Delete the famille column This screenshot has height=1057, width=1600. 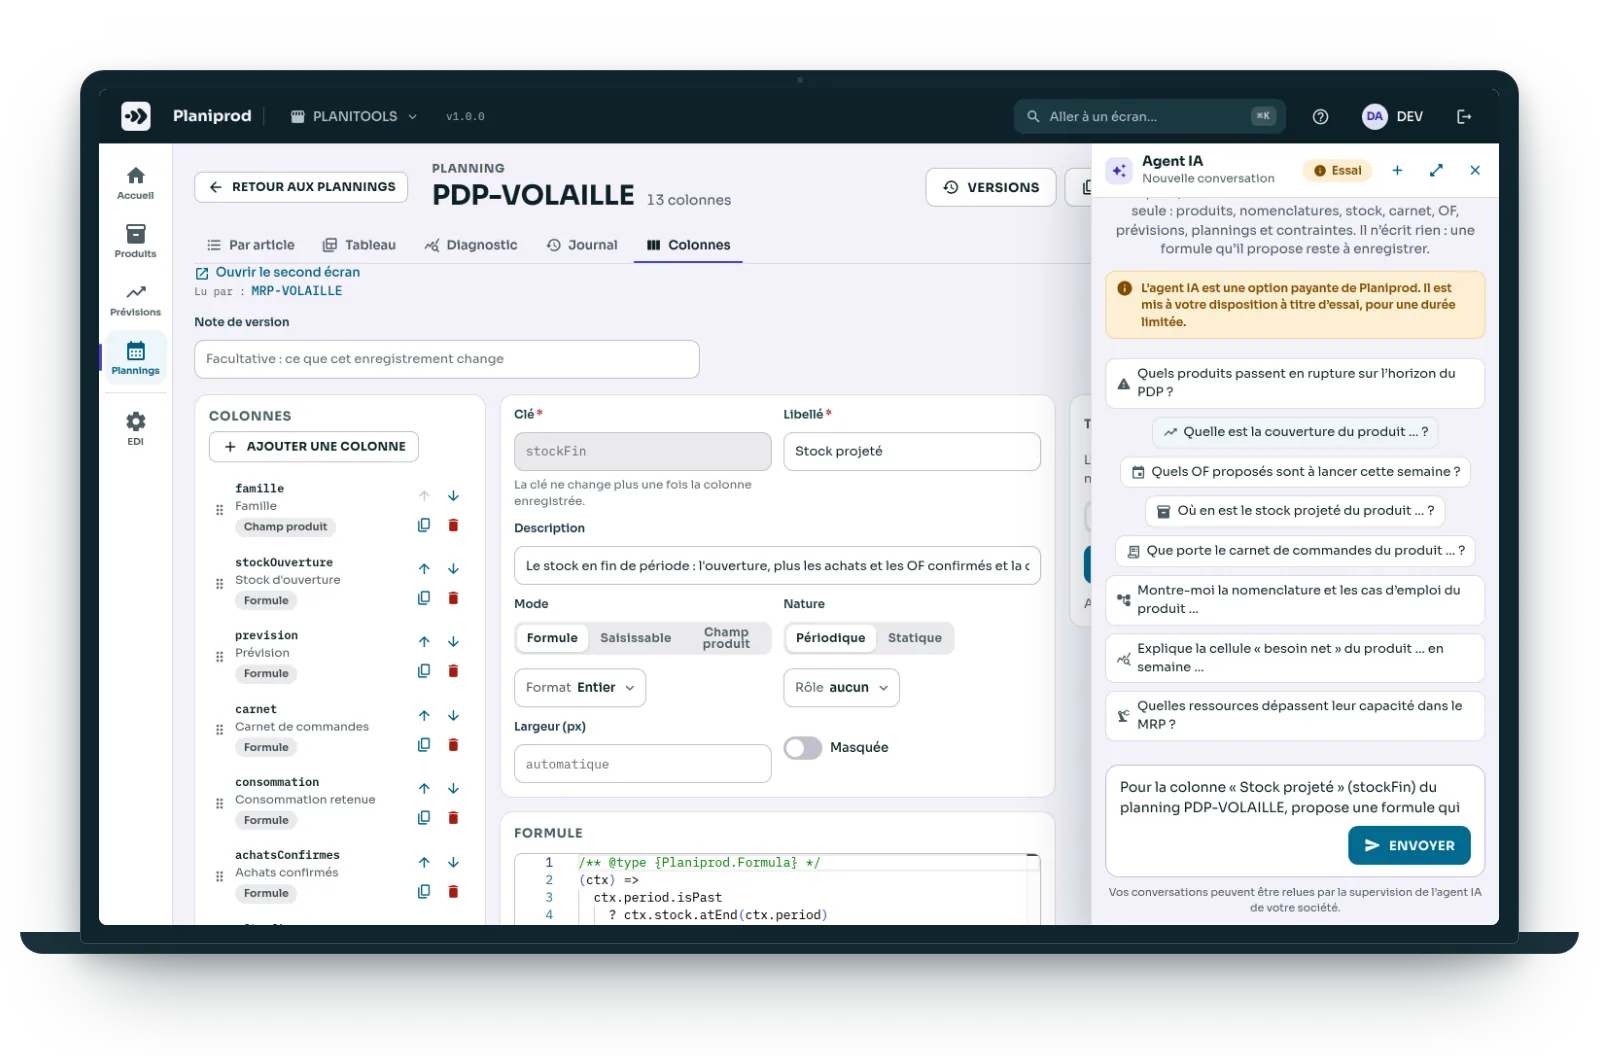[453, 525]
